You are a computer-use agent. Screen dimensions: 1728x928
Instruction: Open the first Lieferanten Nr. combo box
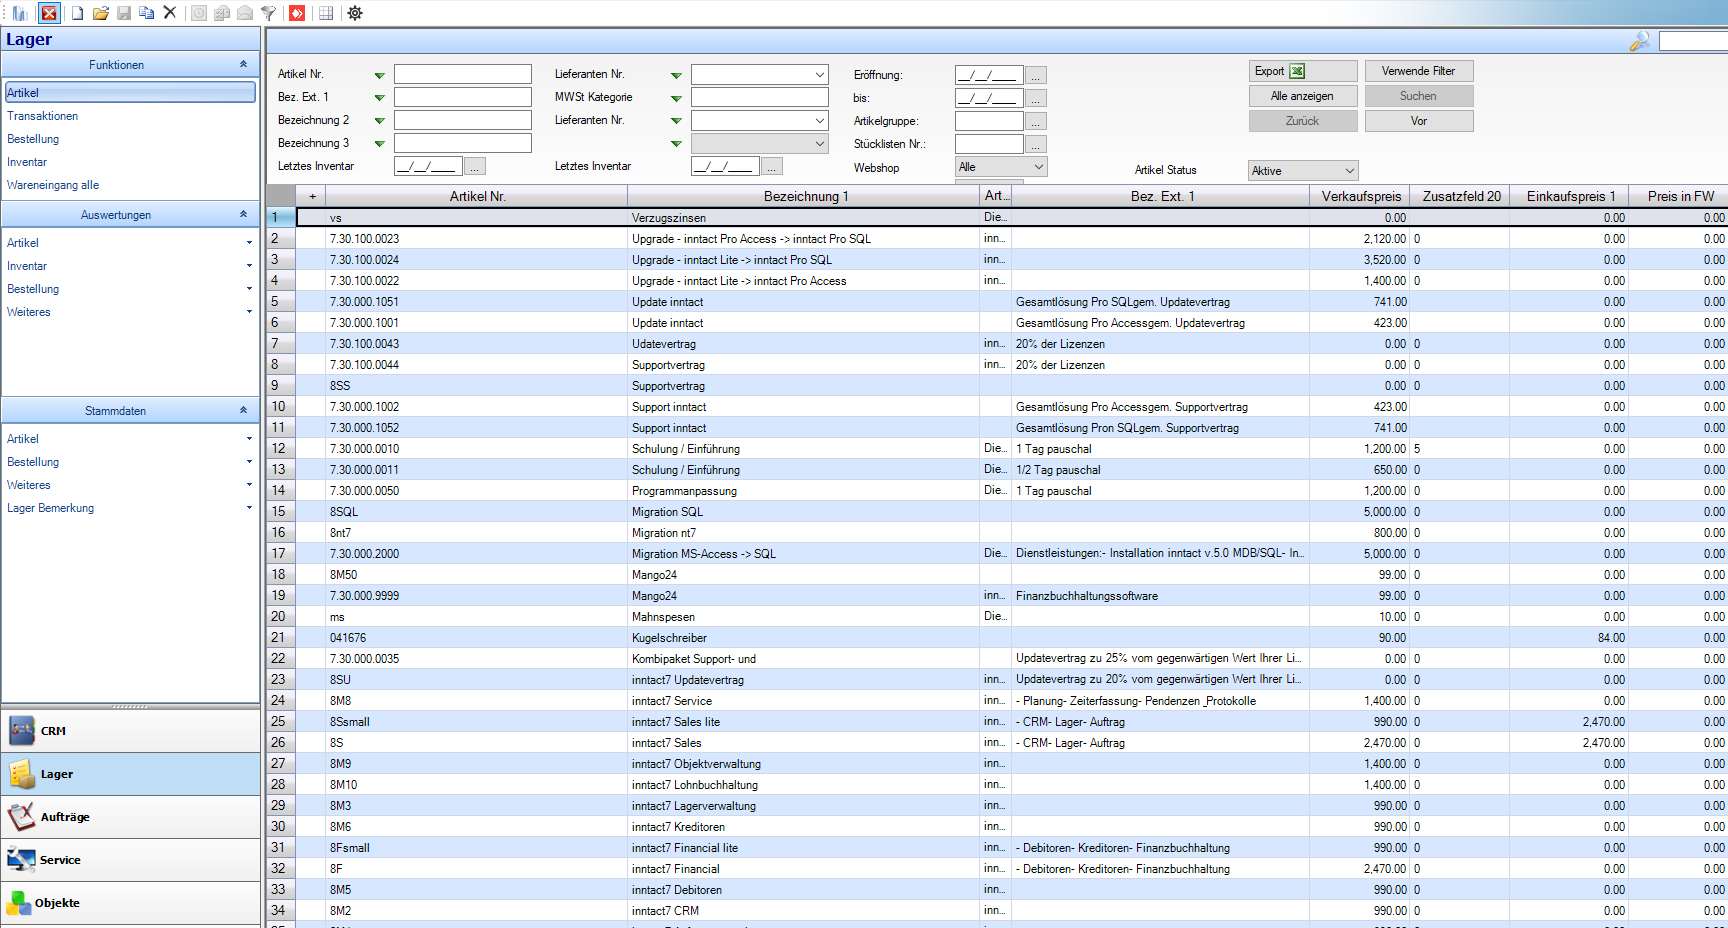coord(760,74)
